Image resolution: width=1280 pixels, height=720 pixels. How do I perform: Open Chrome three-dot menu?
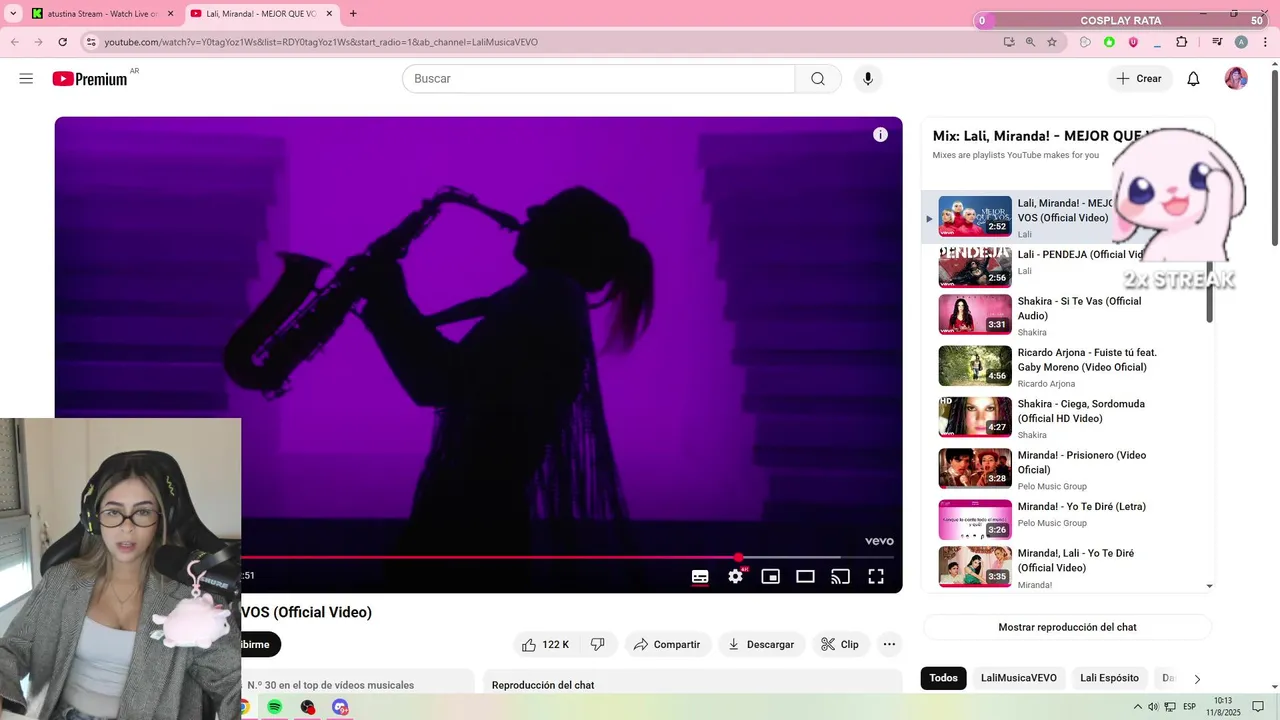tap(1264, 42)
